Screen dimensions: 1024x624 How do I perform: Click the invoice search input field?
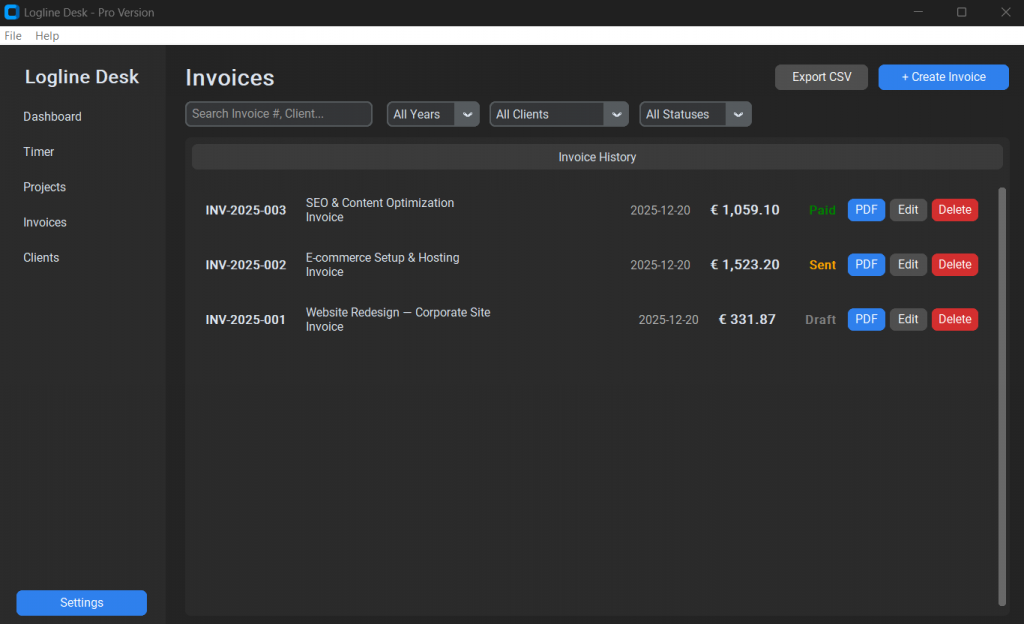point(278,114)
